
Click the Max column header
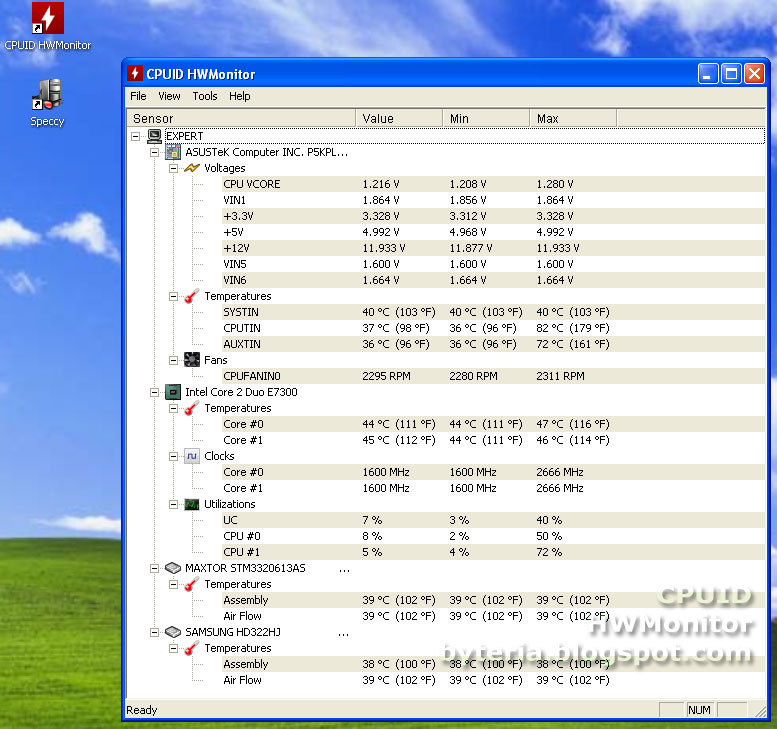573,118
